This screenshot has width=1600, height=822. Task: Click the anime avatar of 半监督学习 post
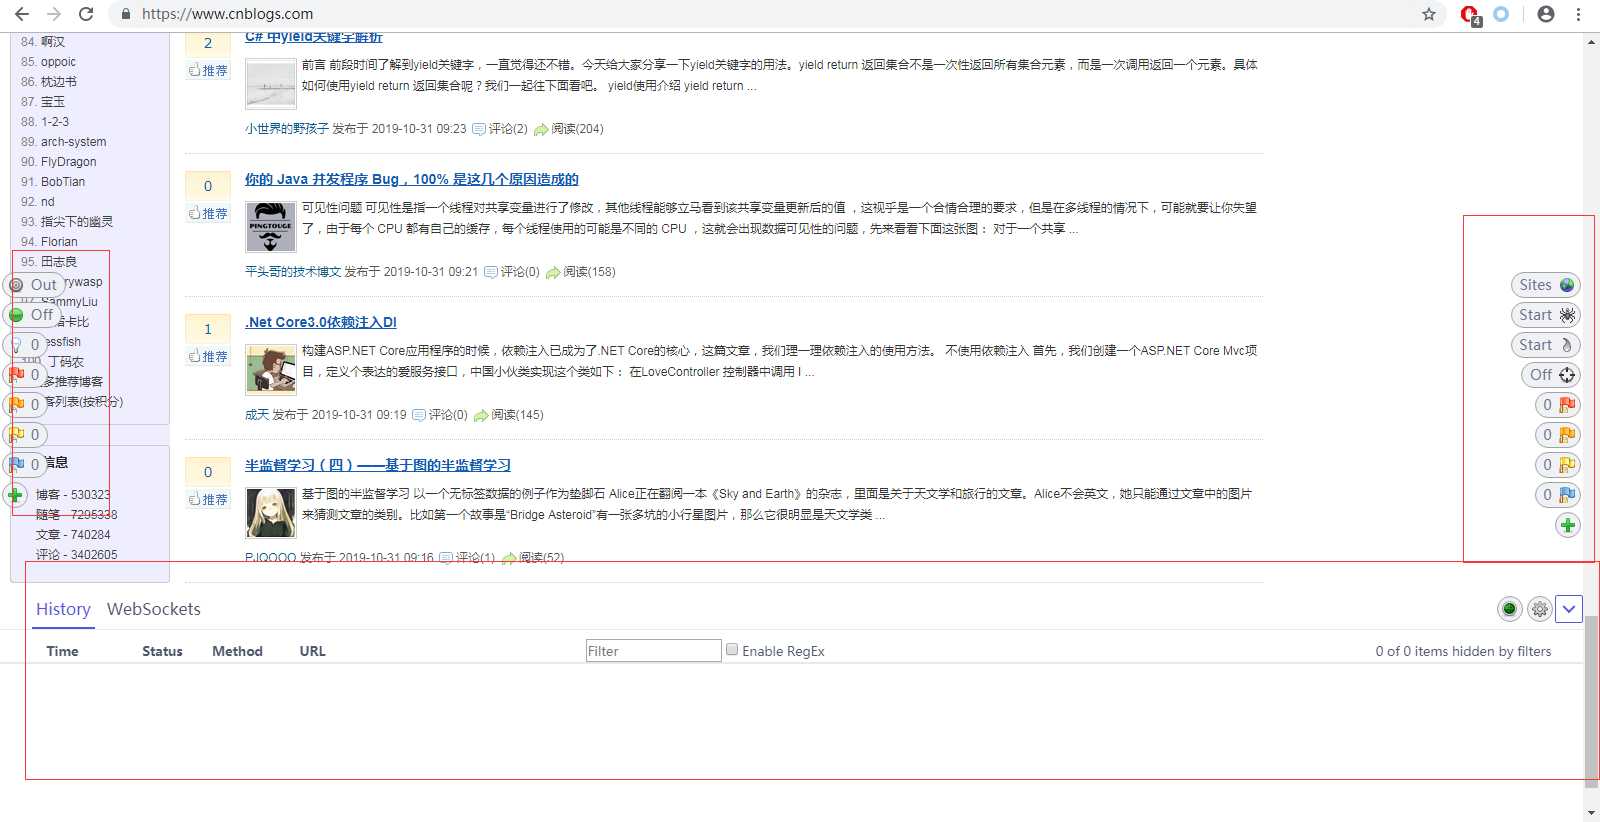click(271, 512)
